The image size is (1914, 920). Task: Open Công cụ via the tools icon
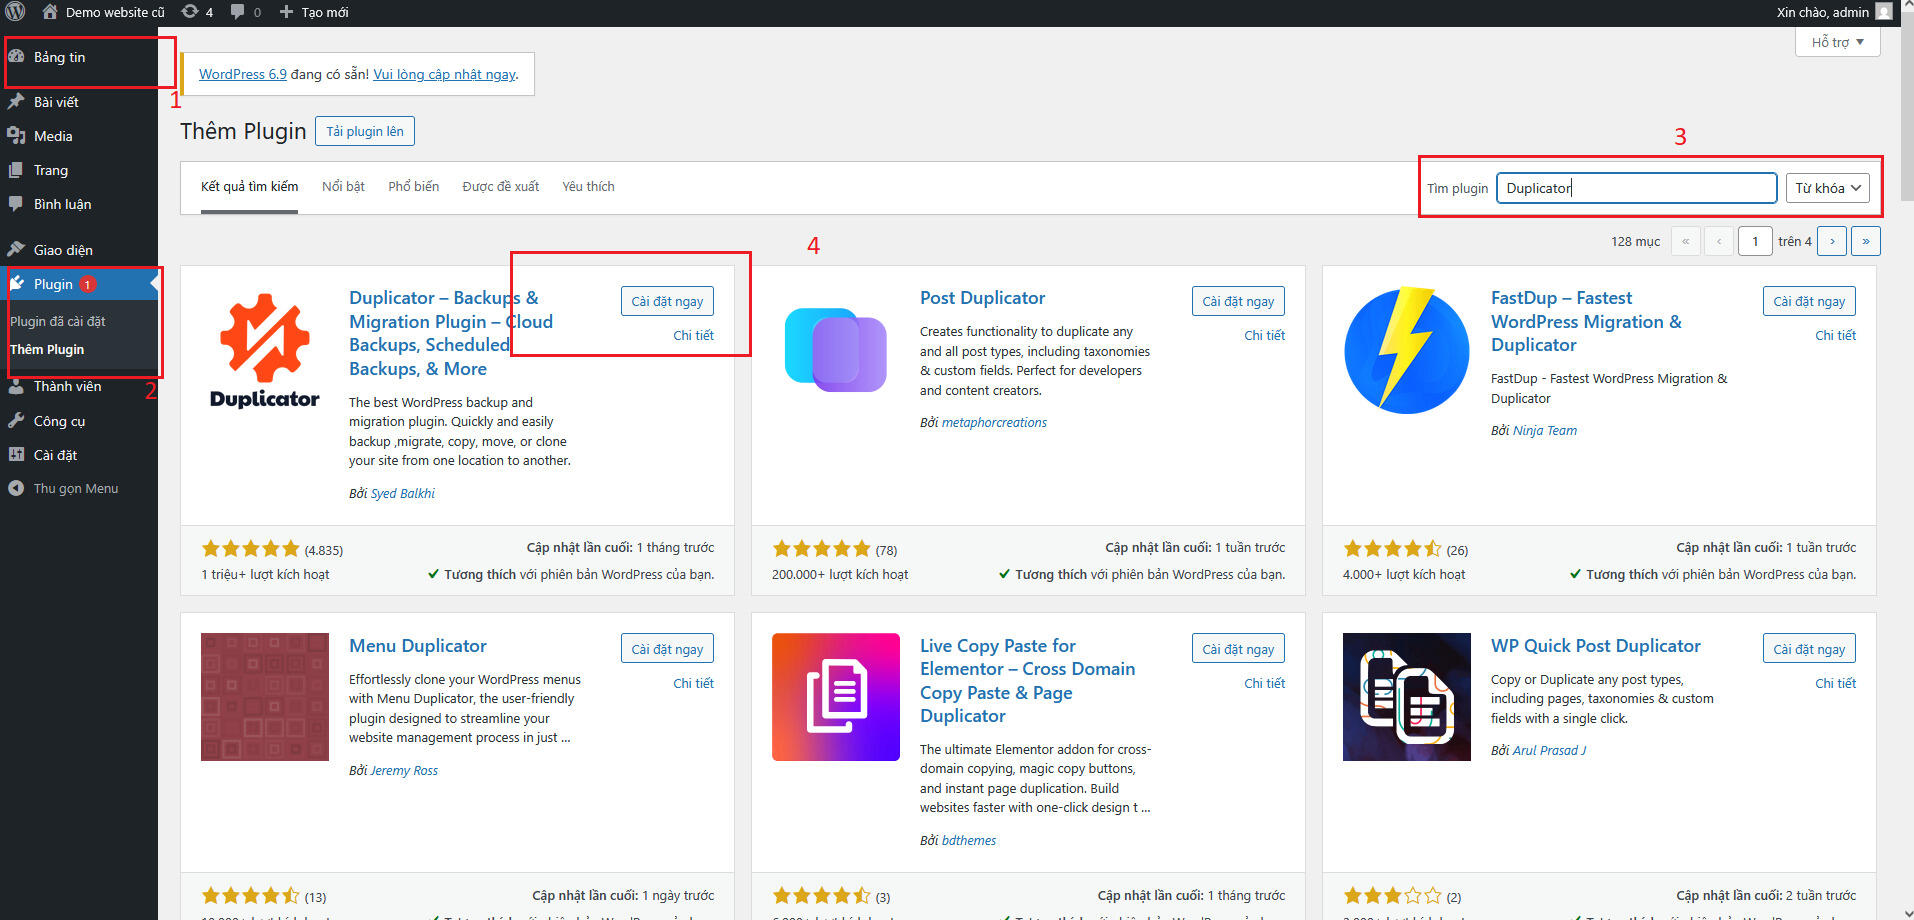point(19,420)
